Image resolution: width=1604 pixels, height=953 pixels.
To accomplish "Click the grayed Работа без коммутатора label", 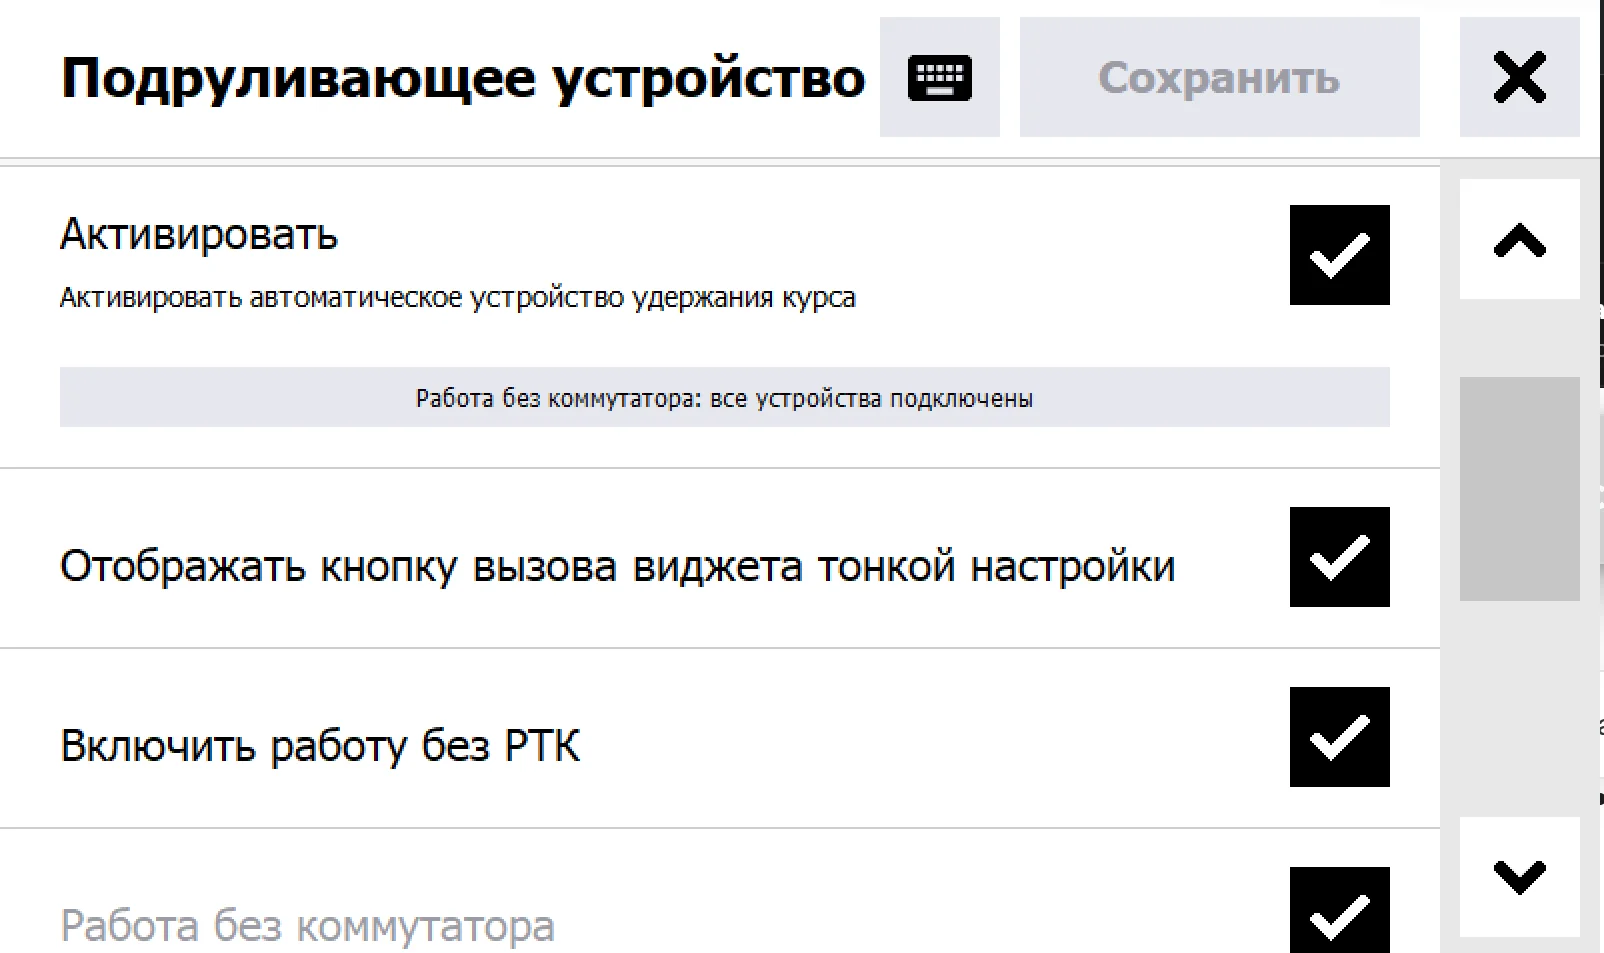I will (307, 927).
